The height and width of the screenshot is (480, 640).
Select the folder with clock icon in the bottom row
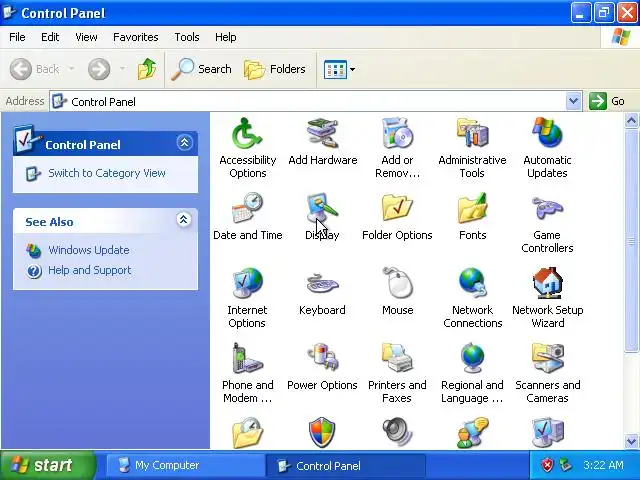pos(247,433)
